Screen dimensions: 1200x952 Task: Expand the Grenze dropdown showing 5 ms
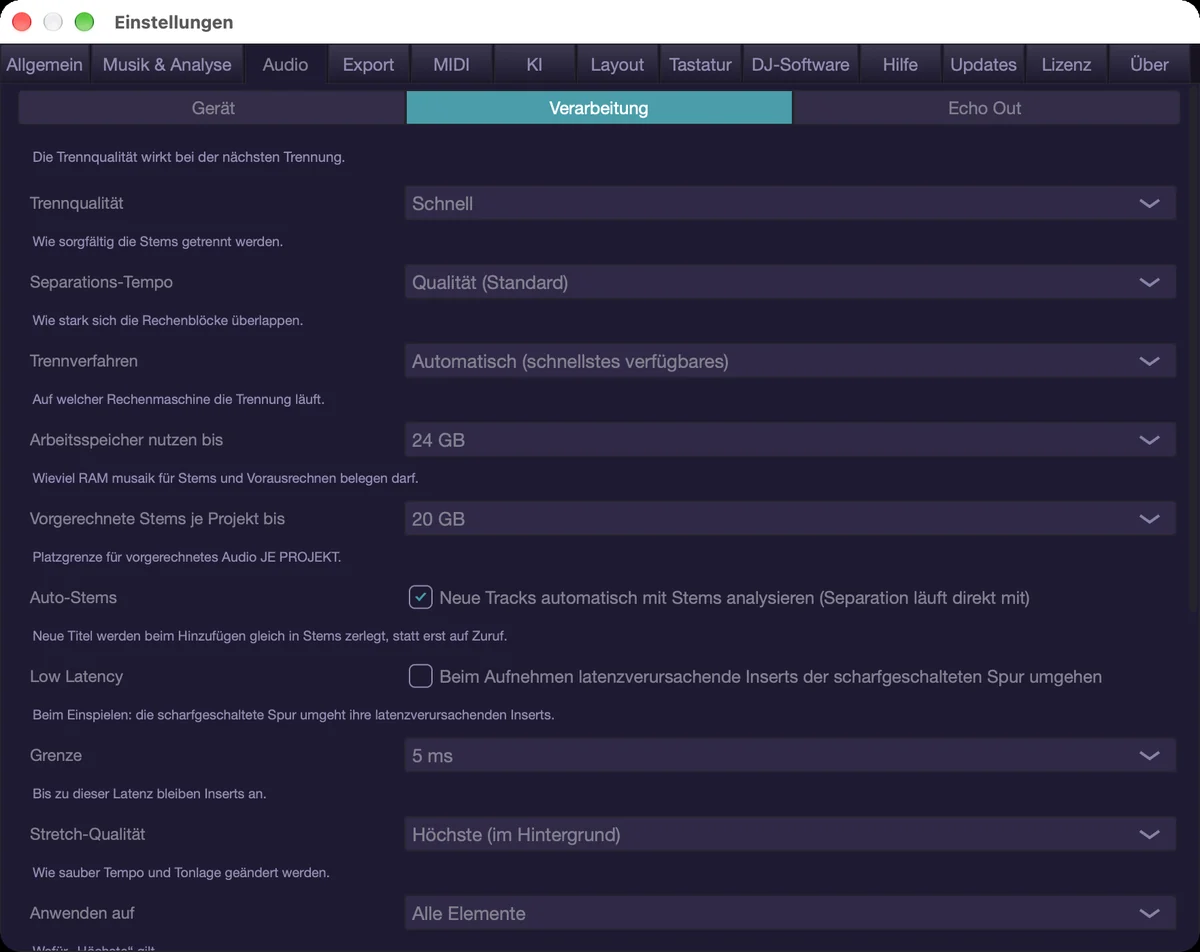(790, 756)
